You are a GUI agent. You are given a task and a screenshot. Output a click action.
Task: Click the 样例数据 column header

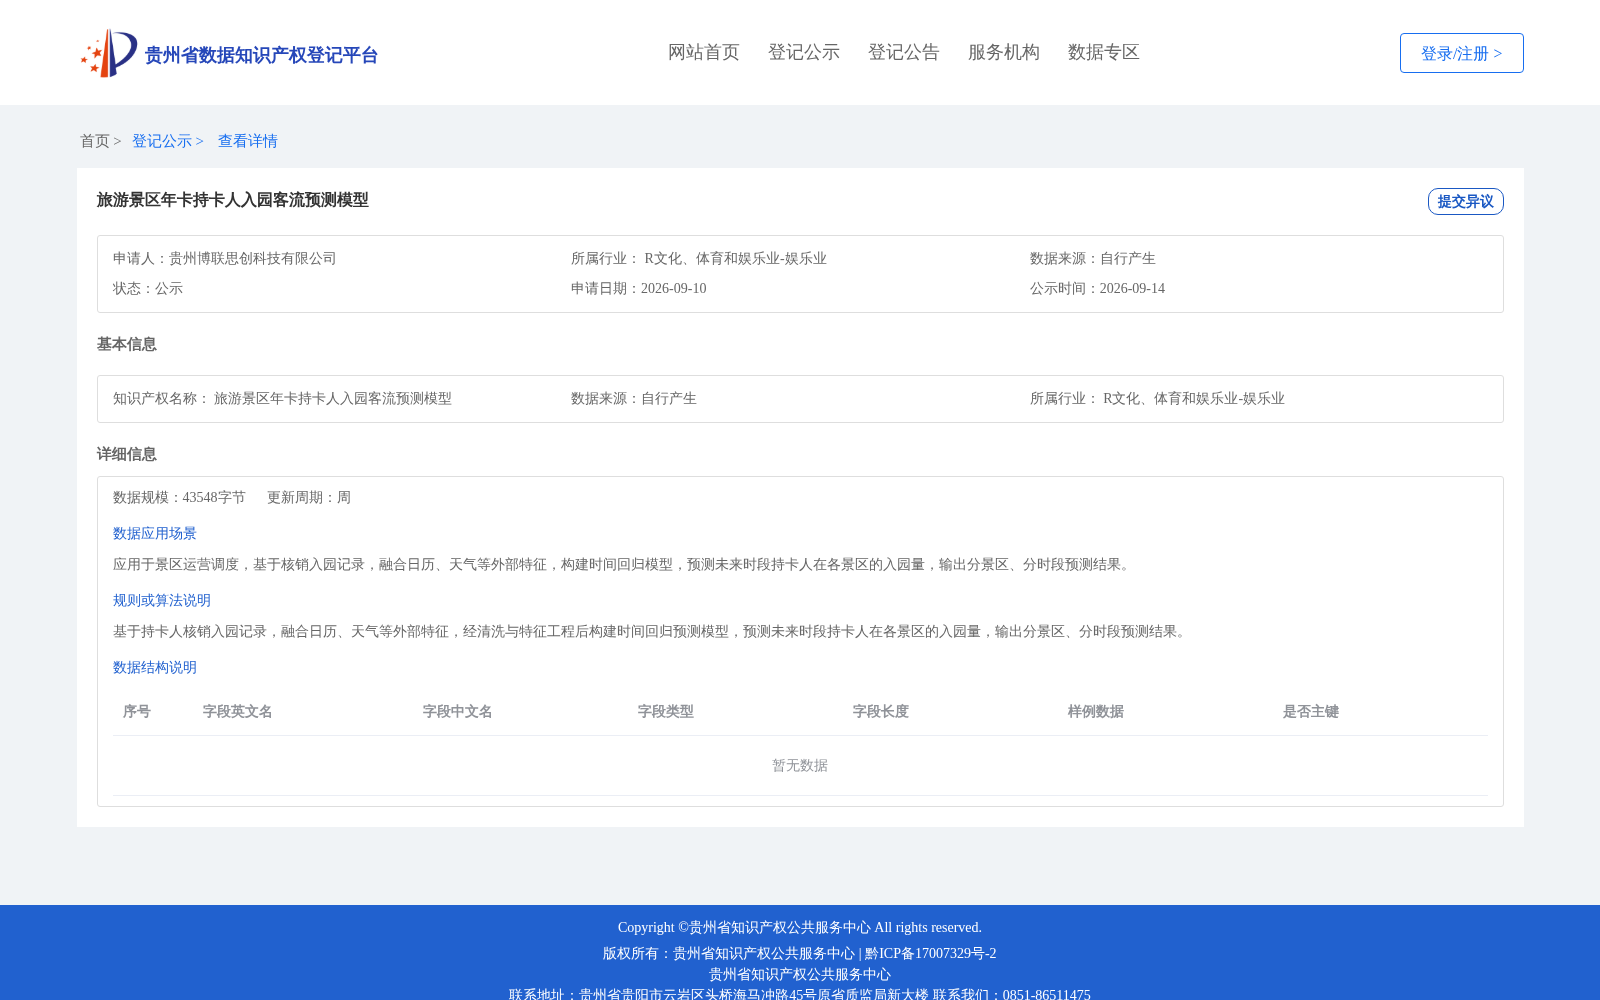1096,712
